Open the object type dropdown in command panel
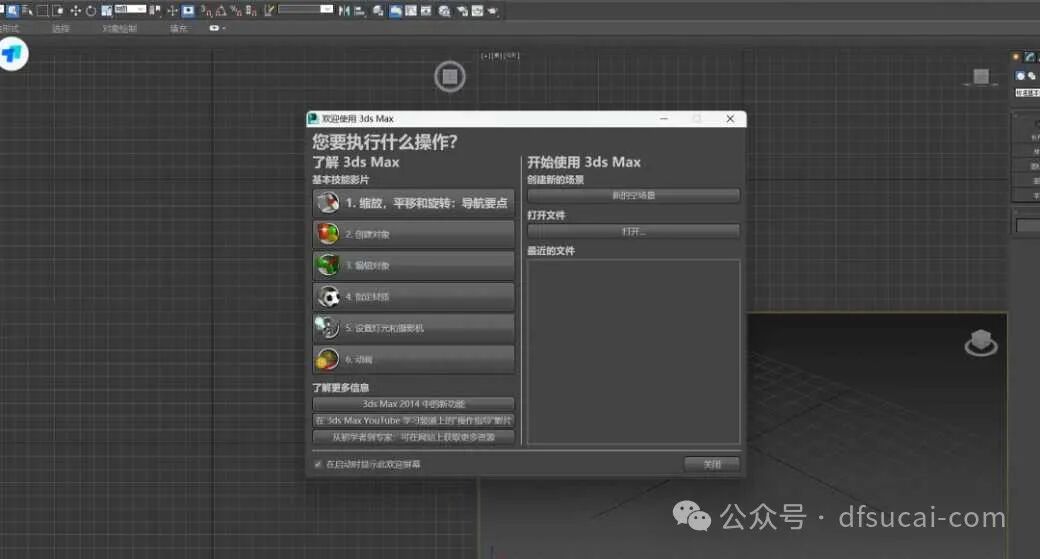The height and width of the screenshot is (559, 1040). (1027, 93)
